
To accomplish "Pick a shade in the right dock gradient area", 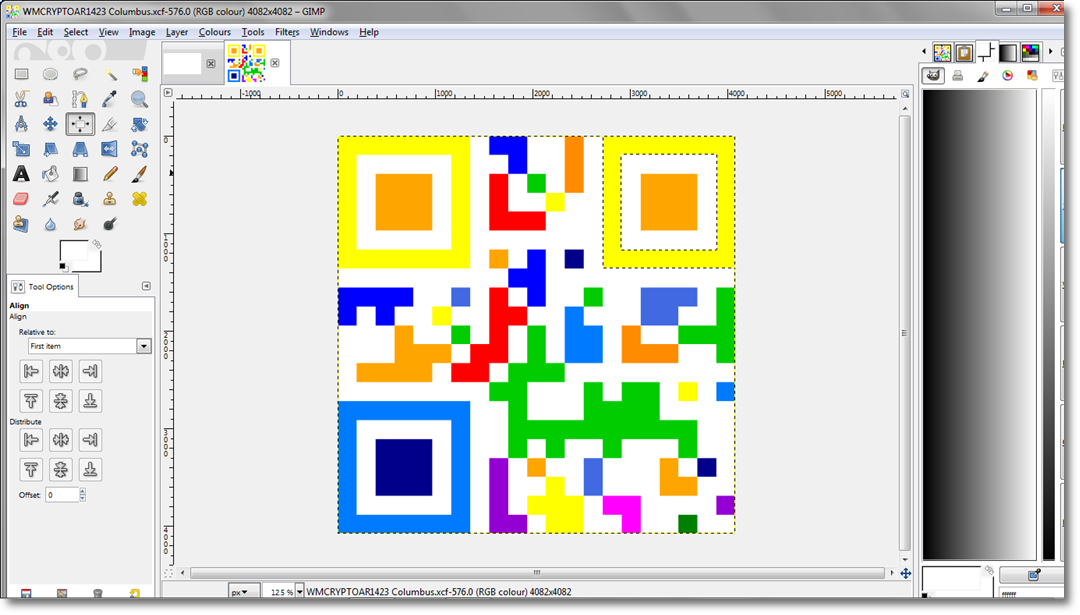I will 979,324.
